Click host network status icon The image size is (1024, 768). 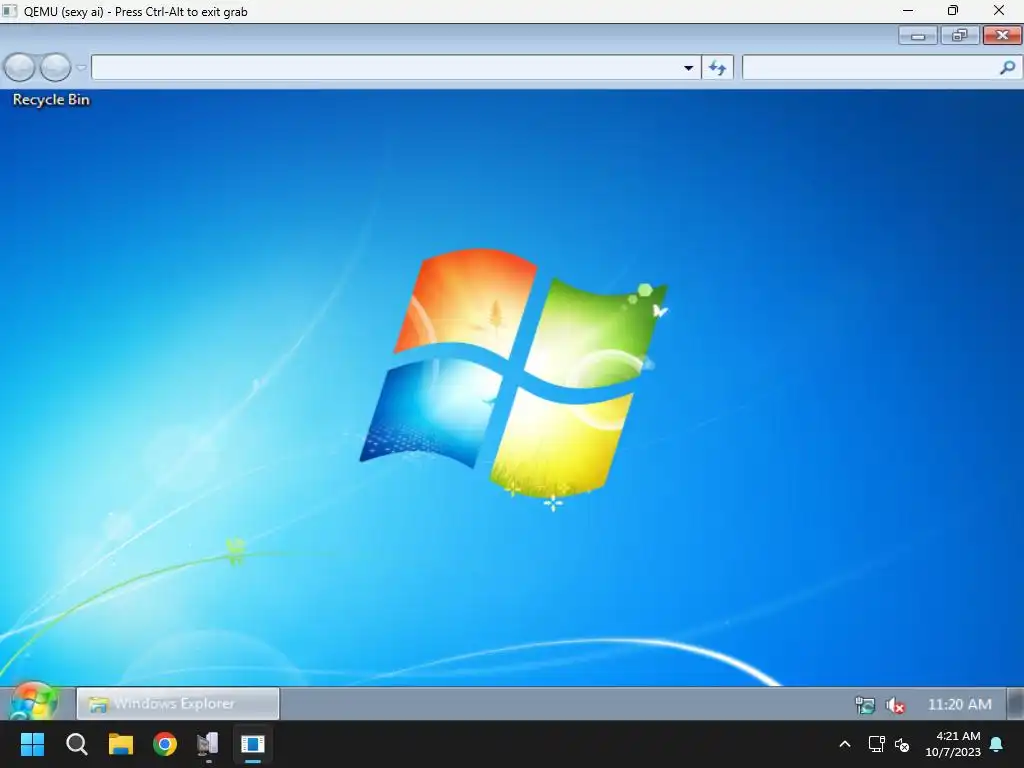tap(876, 744)
